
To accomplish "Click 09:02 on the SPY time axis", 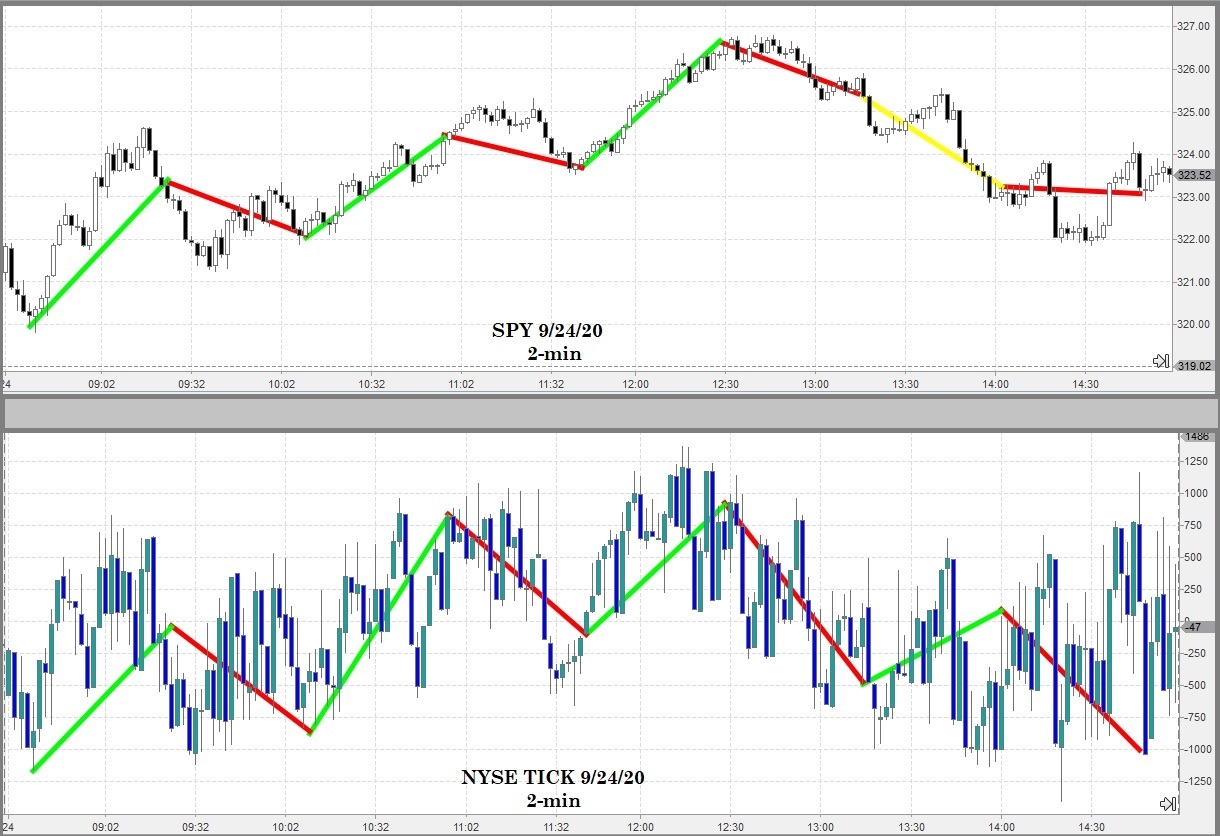I will coord(102,384).
